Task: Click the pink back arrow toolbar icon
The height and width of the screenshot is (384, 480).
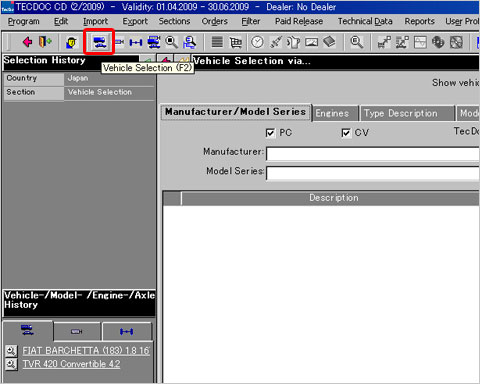Action: [27, 42]
